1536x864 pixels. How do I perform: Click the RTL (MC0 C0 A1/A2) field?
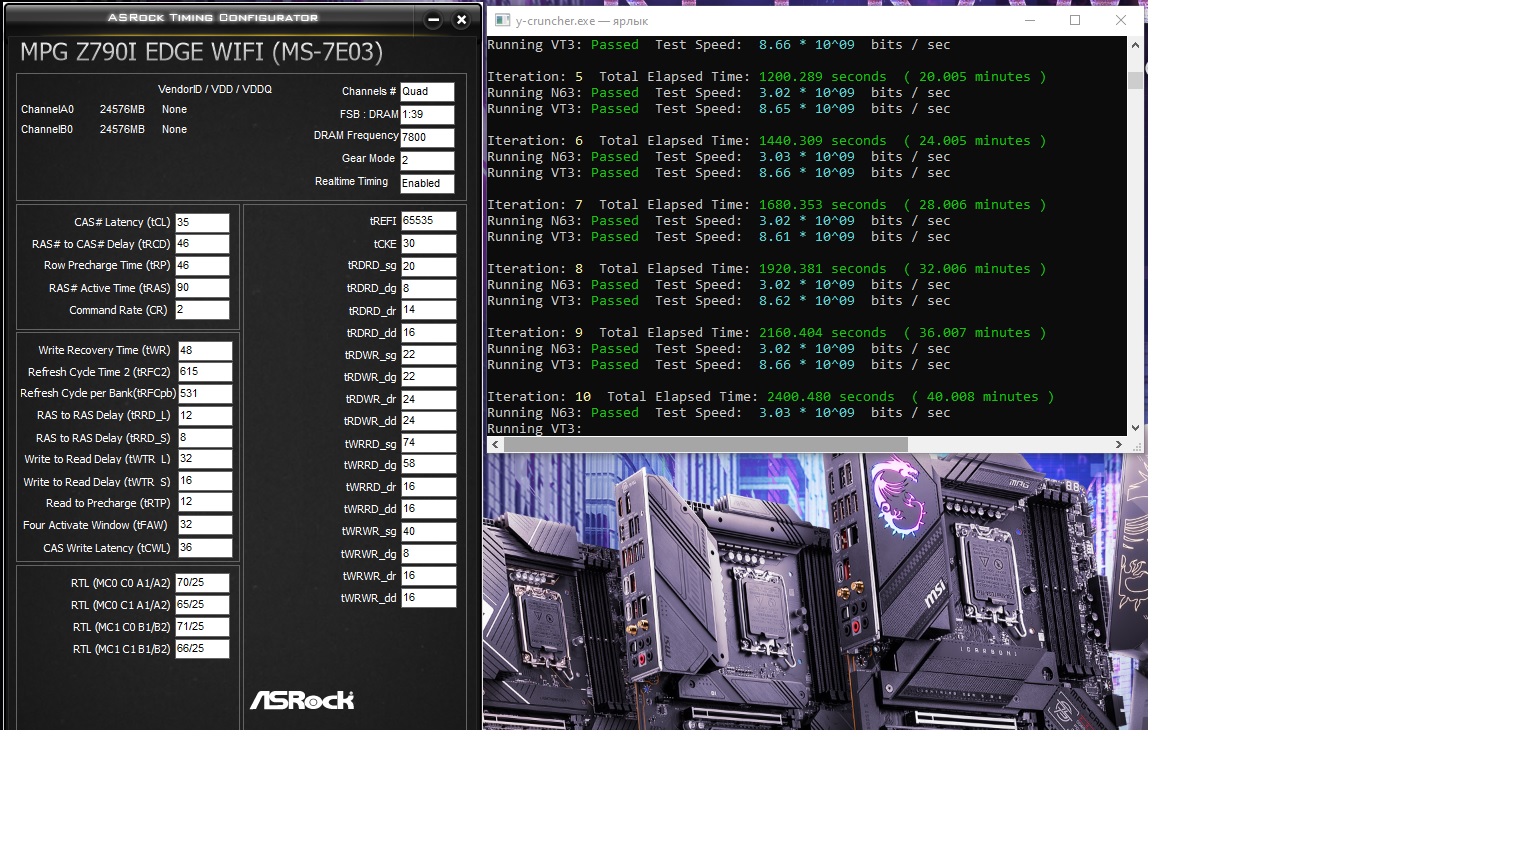pos(202,583)
